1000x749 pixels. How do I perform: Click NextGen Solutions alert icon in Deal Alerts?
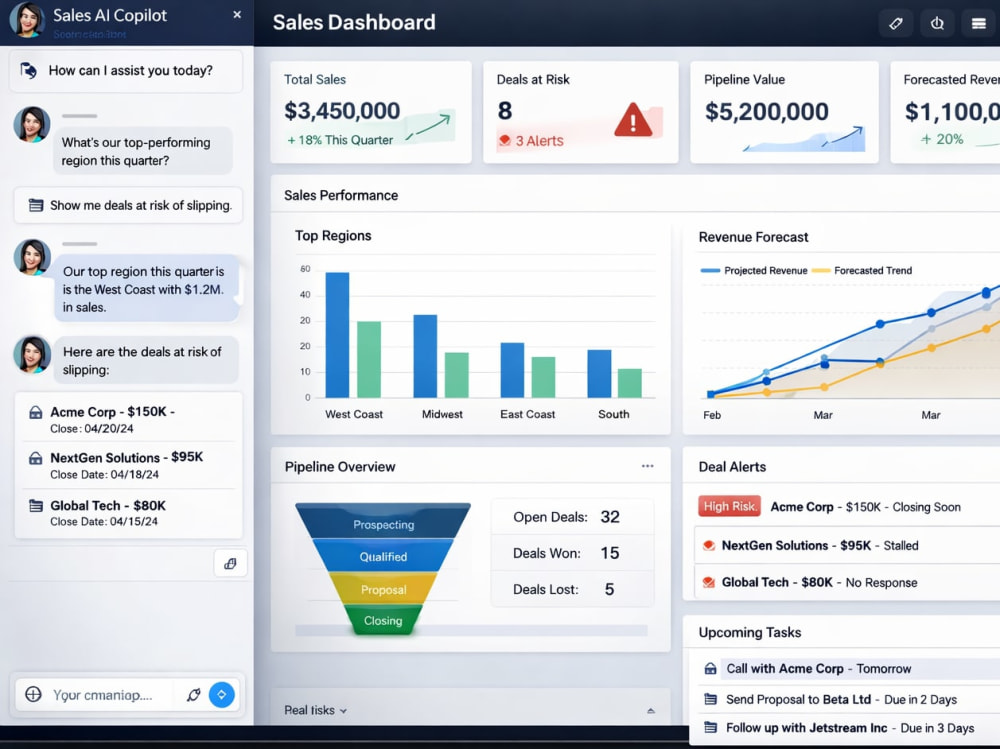[x=708, y=545]
